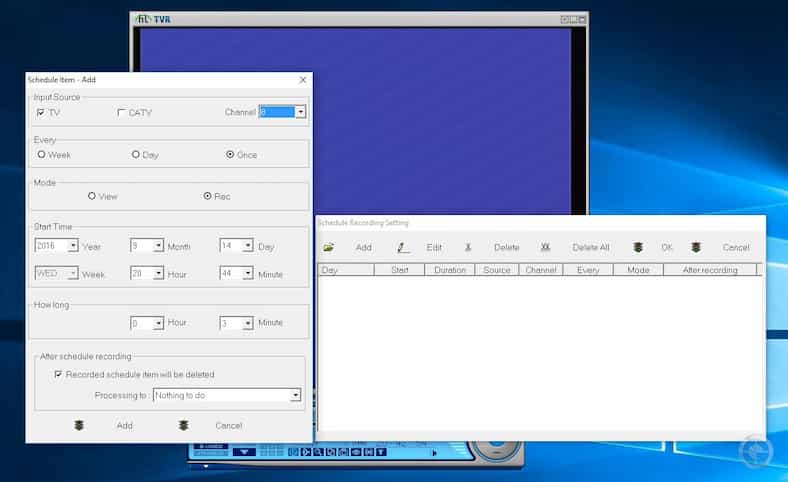Open the Channel dropdown
The height and width of the screenshot is (482, 788).
(x=300, y=112)
